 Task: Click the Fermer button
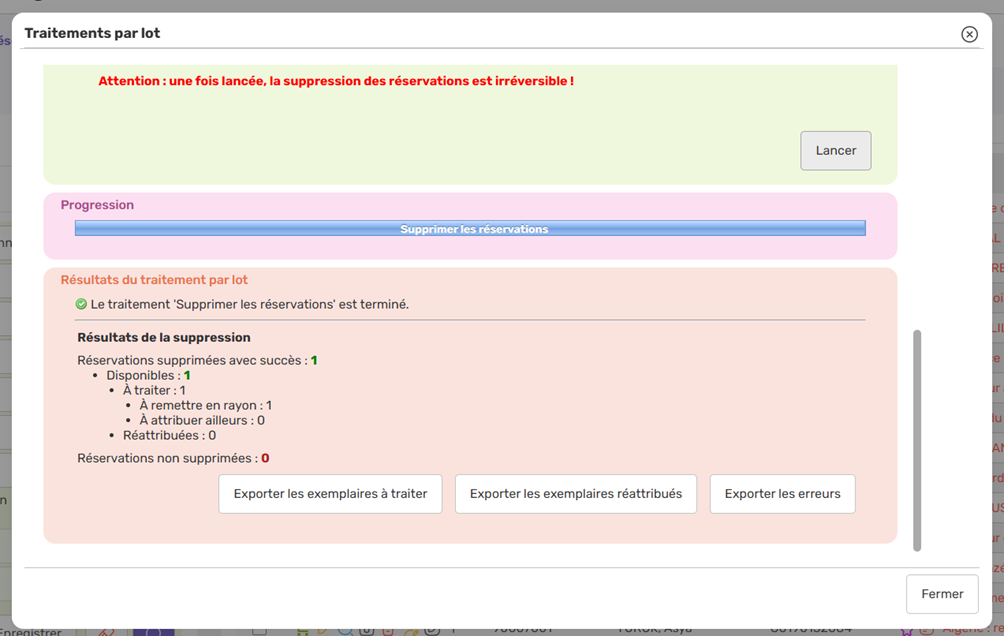[x=941, y=594]
